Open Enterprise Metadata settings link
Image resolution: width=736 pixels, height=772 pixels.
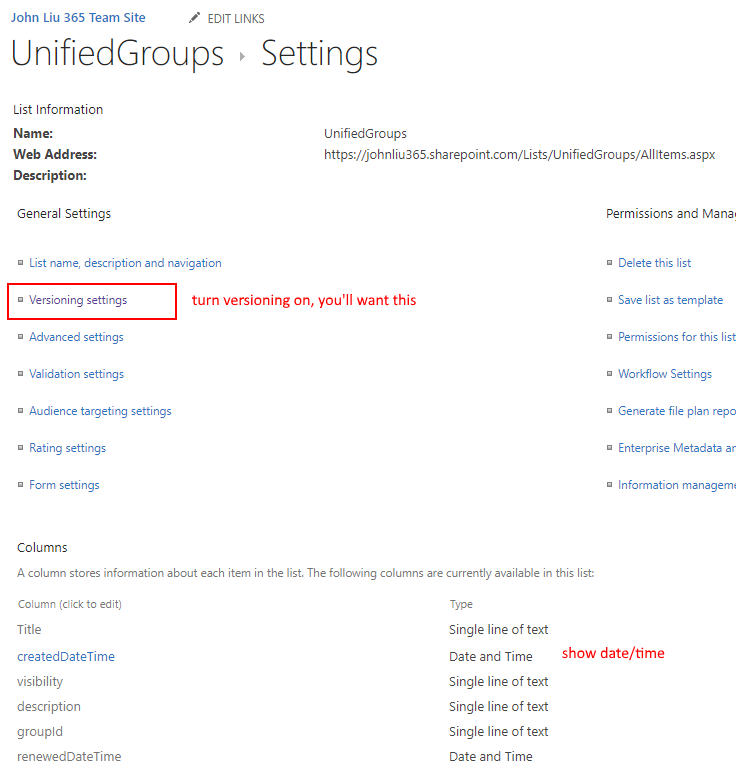pyautogui.click(x=676, y=448)
